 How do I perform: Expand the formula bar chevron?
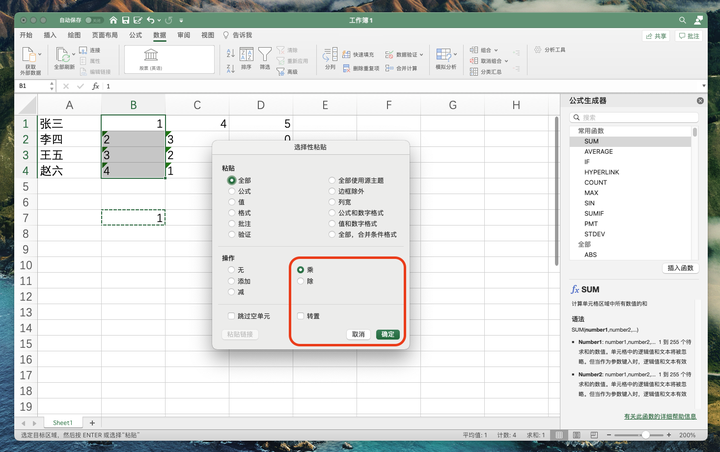point(703,86)
